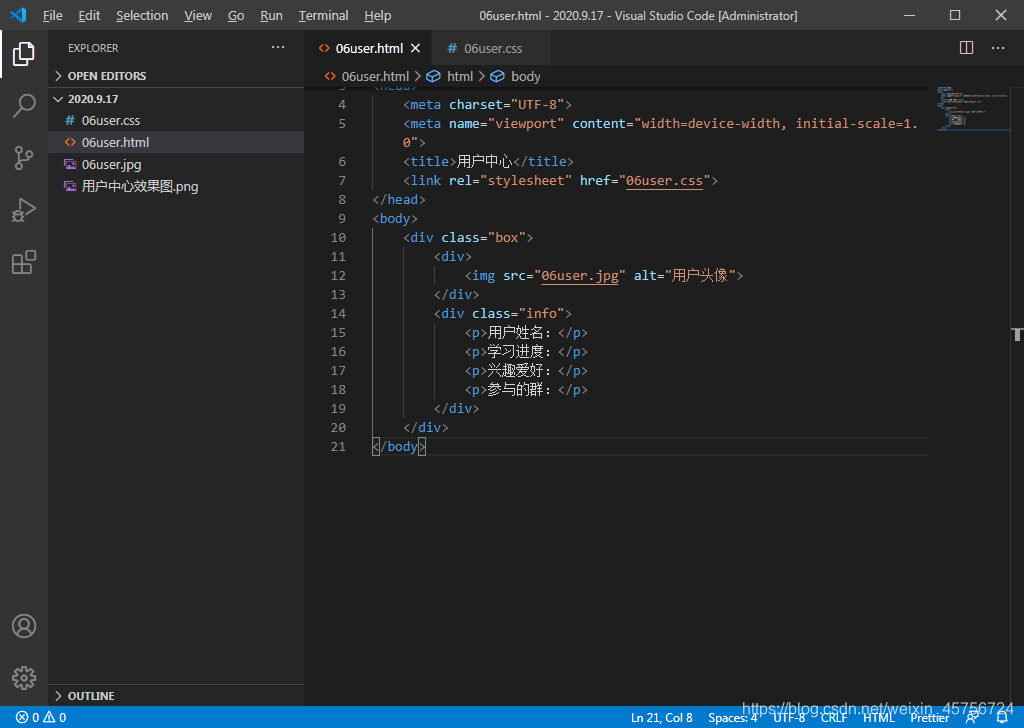Open the Terminal menu

coord(323,15)
